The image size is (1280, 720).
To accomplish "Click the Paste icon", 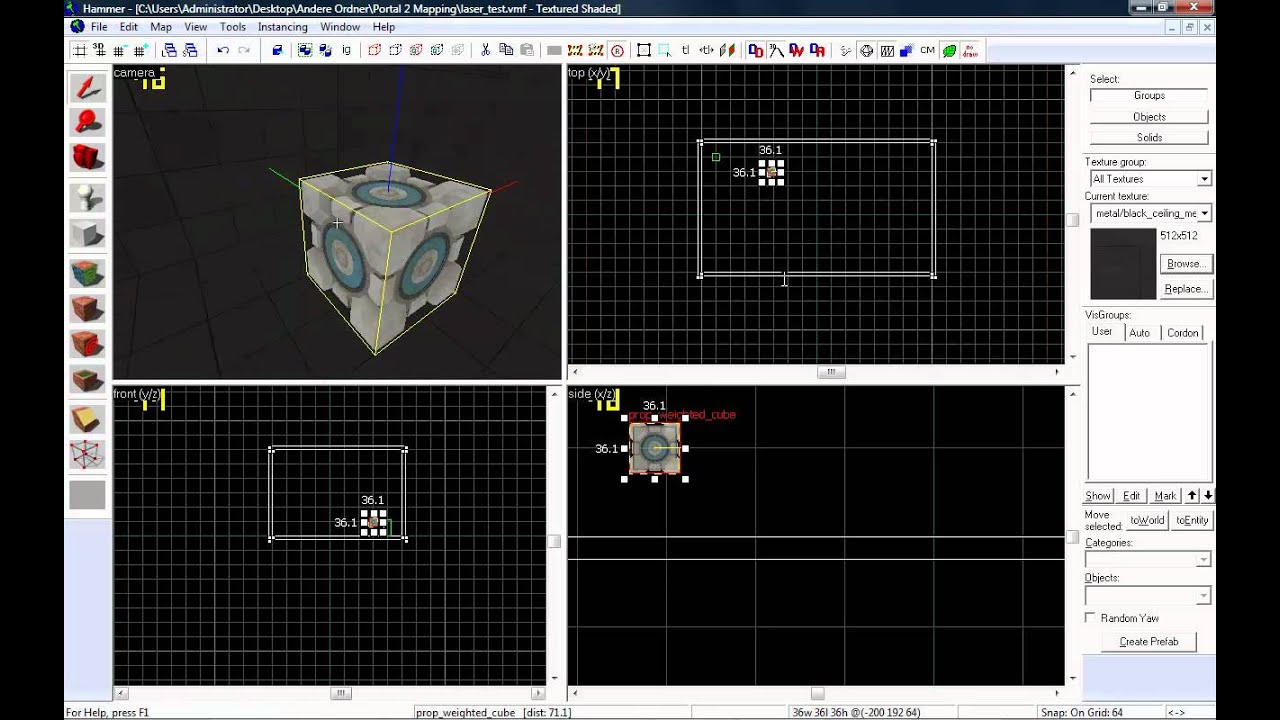I will 526,50.
